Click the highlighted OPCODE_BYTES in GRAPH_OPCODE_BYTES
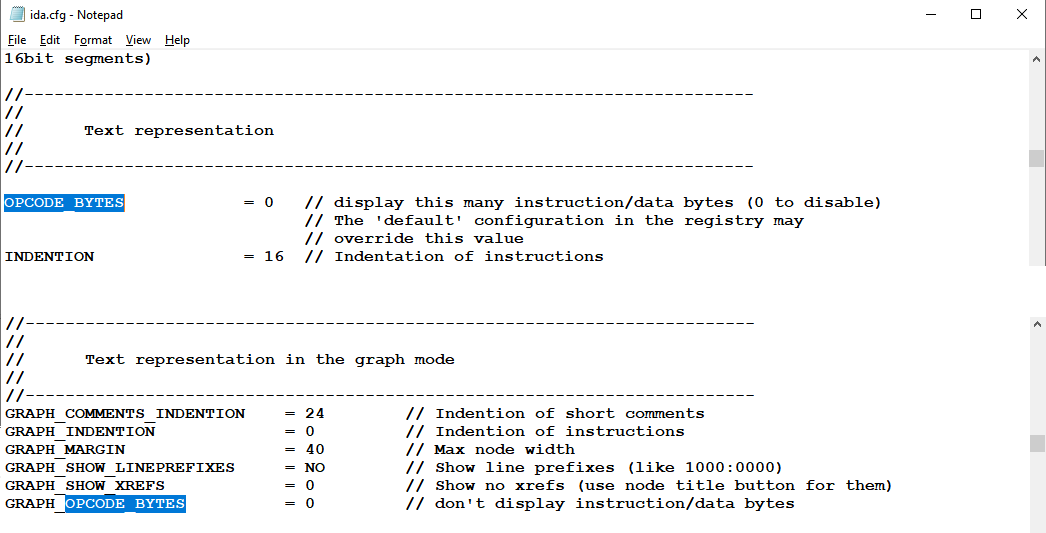 [x=125, y=504]
